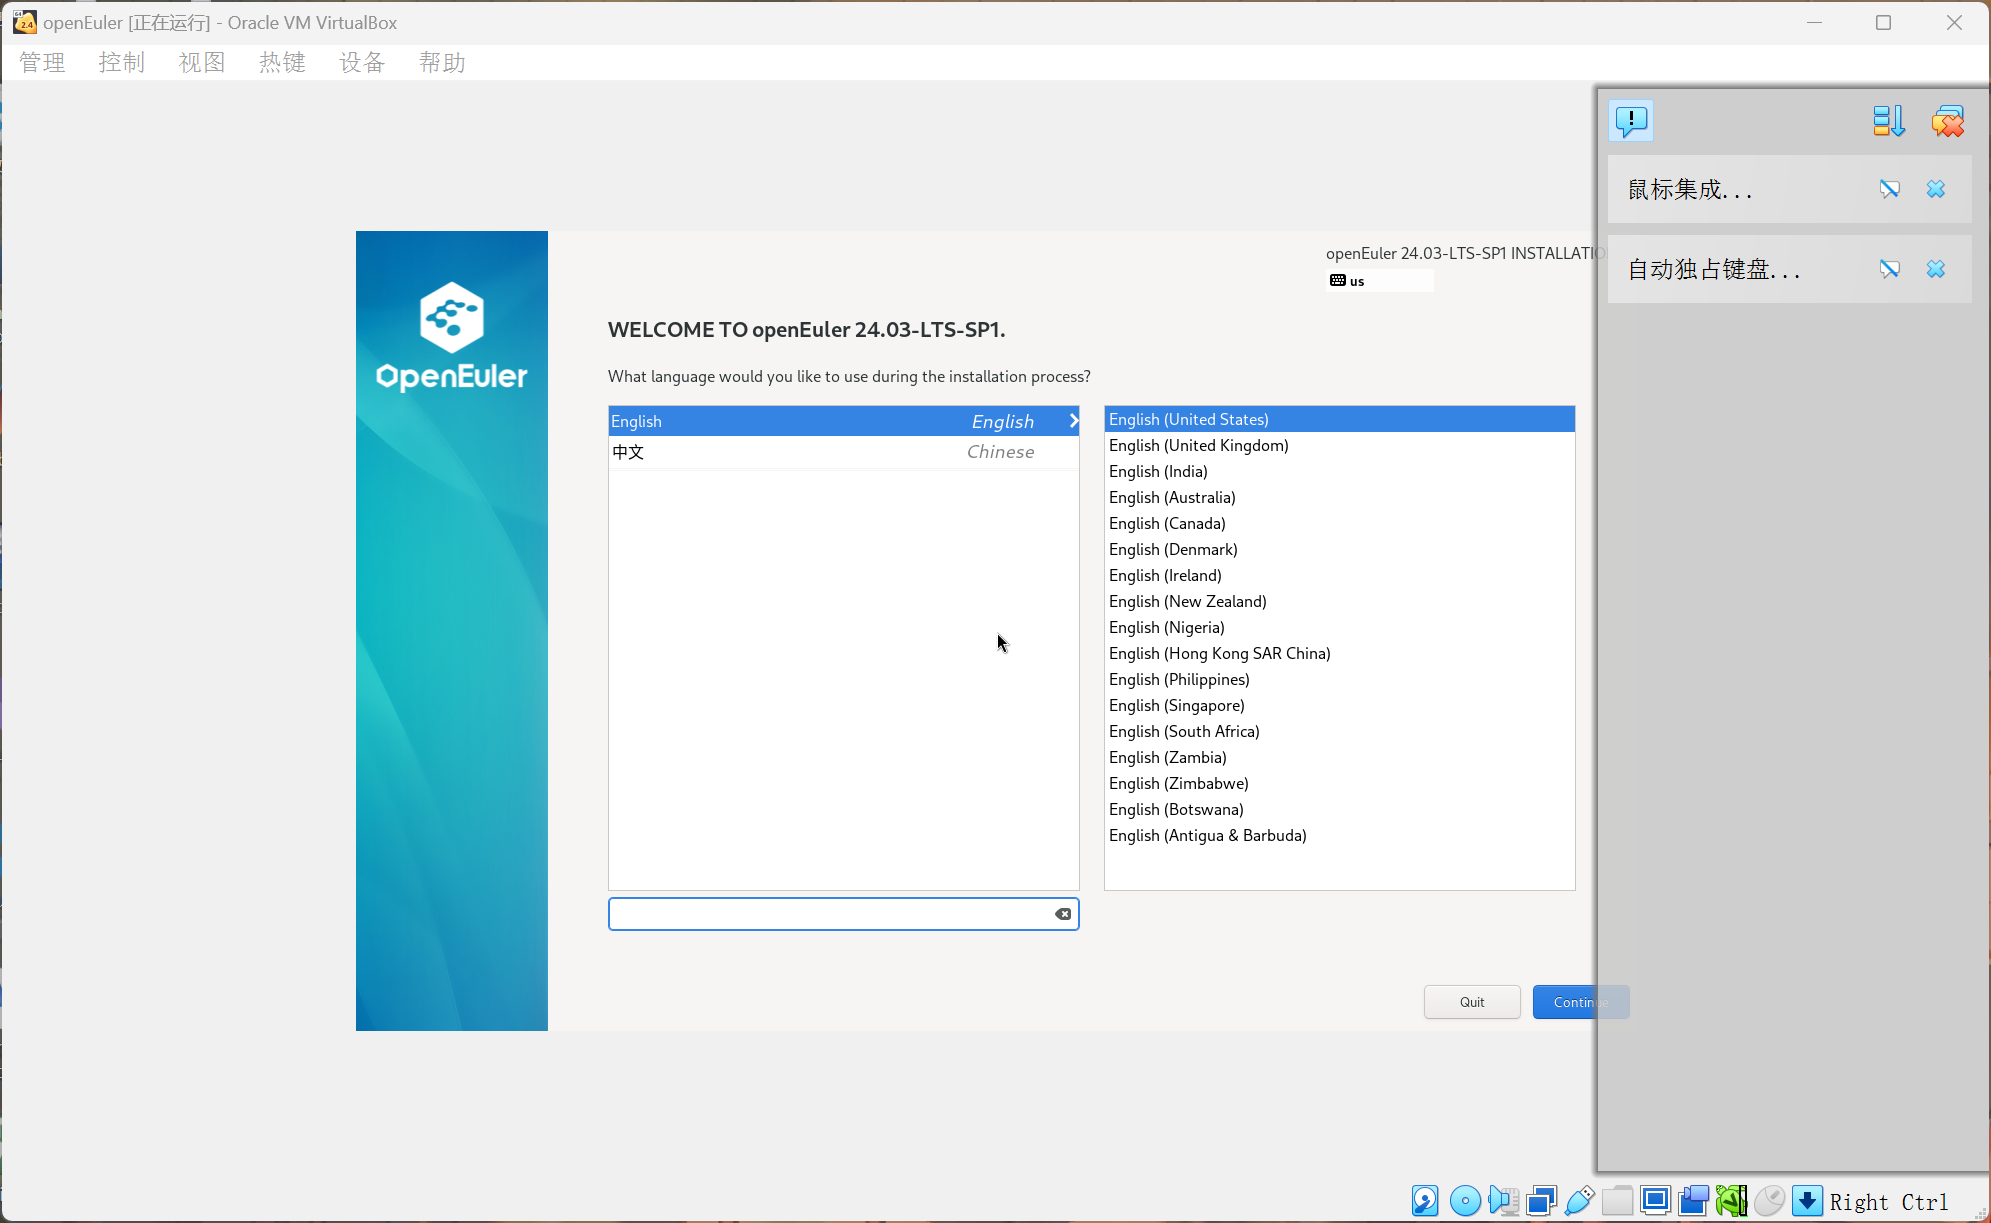Select English (South Africa)
Viewport: 1991px width, 1223px height.
coord(1340,731)
